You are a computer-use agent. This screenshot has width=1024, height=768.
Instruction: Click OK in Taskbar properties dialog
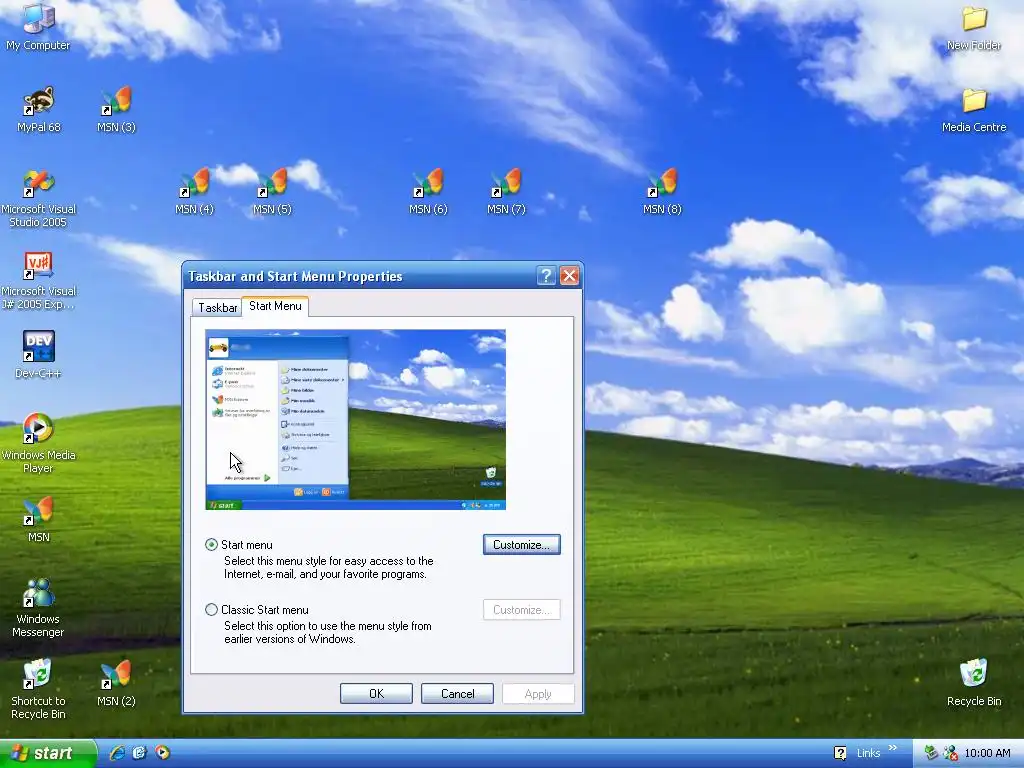pos(376,694)
